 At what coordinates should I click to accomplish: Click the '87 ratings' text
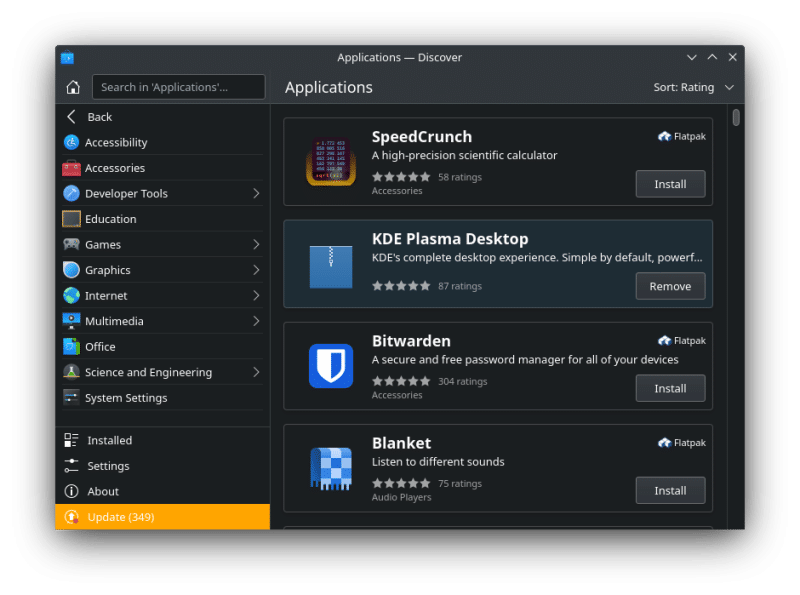(x=460, y=286)
